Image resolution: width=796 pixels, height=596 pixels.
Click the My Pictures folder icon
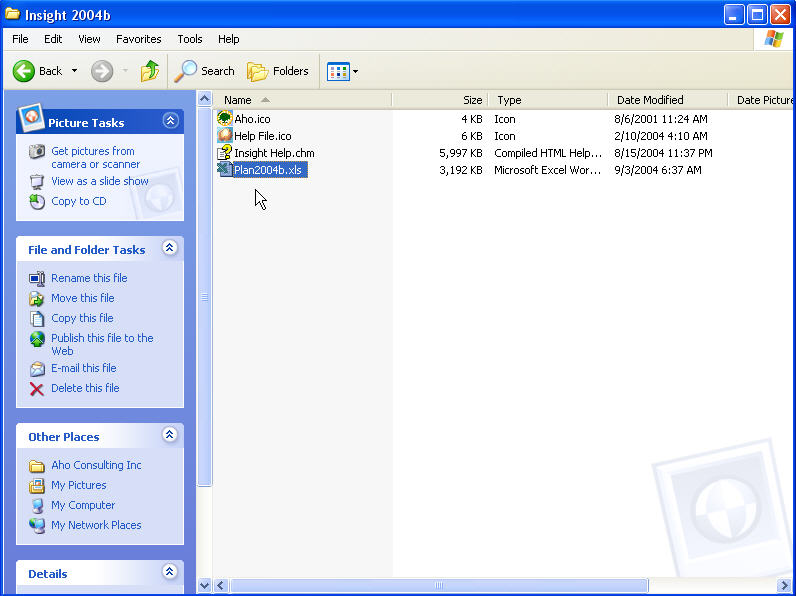tap(37, 486)
